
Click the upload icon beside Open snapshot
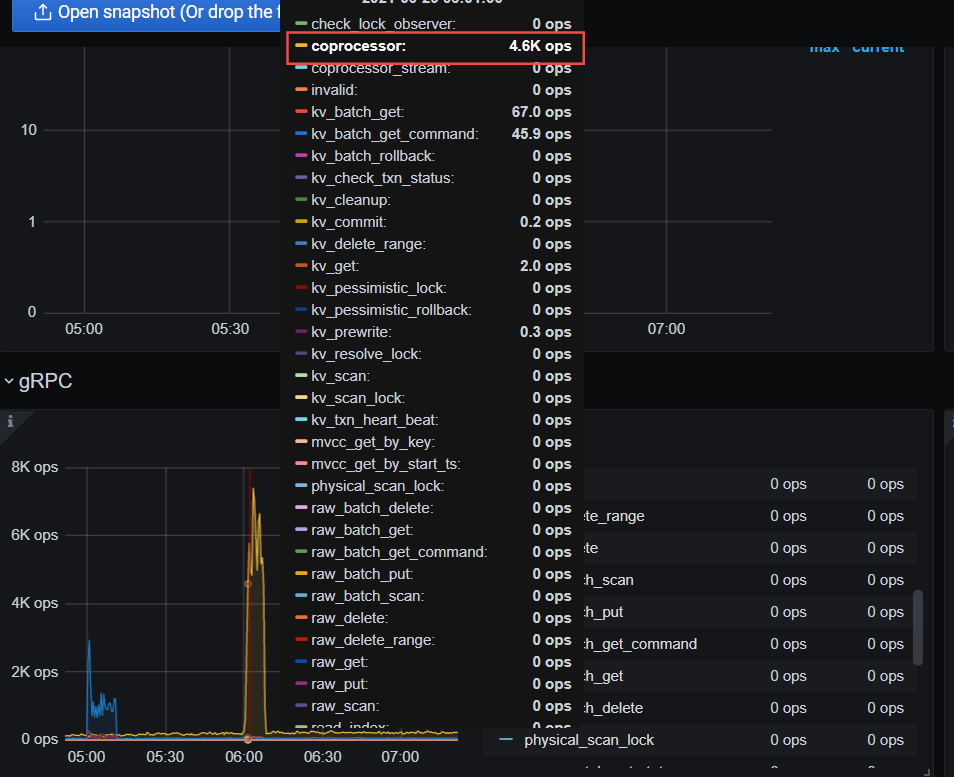coord(42,13)
